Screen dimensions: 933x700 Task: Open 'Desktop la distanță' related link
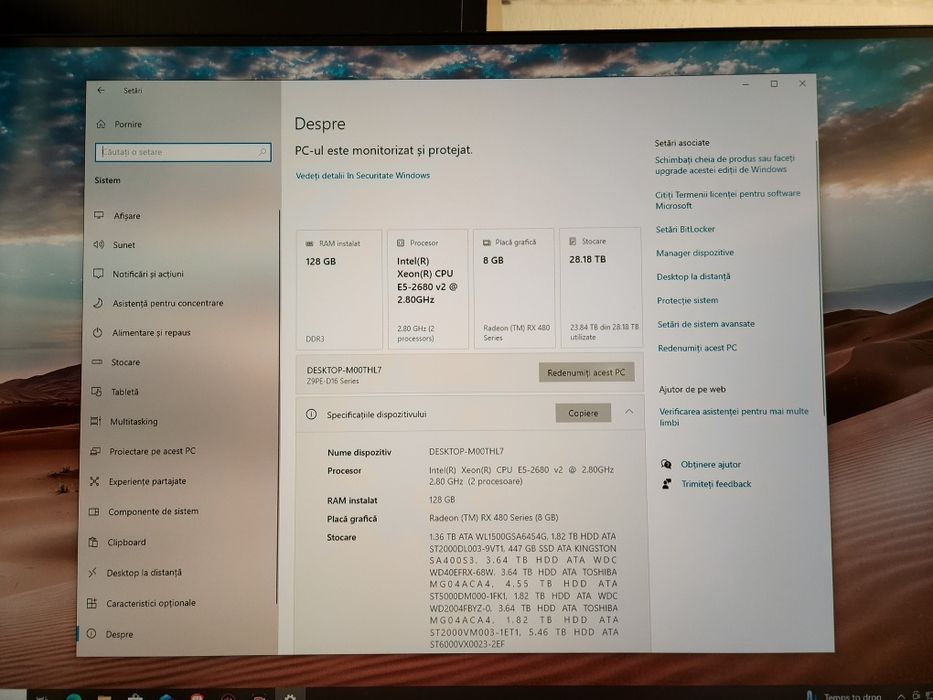693,277
